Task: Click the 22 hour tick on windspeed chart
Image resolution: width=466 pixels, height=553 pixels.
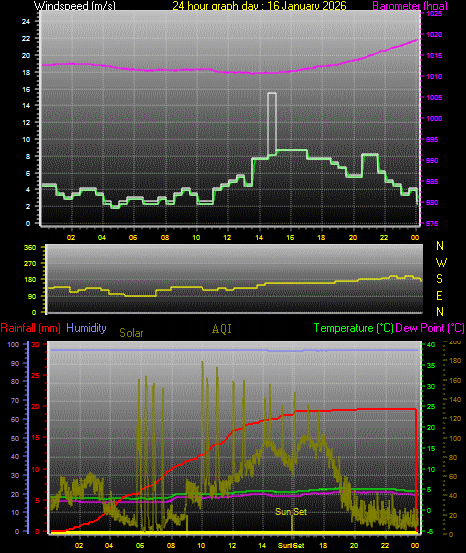Action: (384, 237)
